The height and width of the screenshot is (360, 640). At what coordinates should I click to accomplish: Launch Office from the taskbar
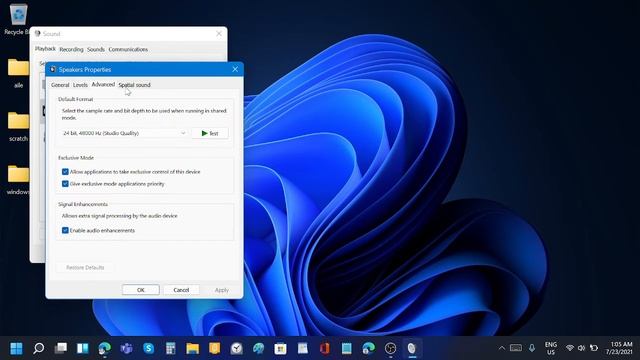pos(324,348)
